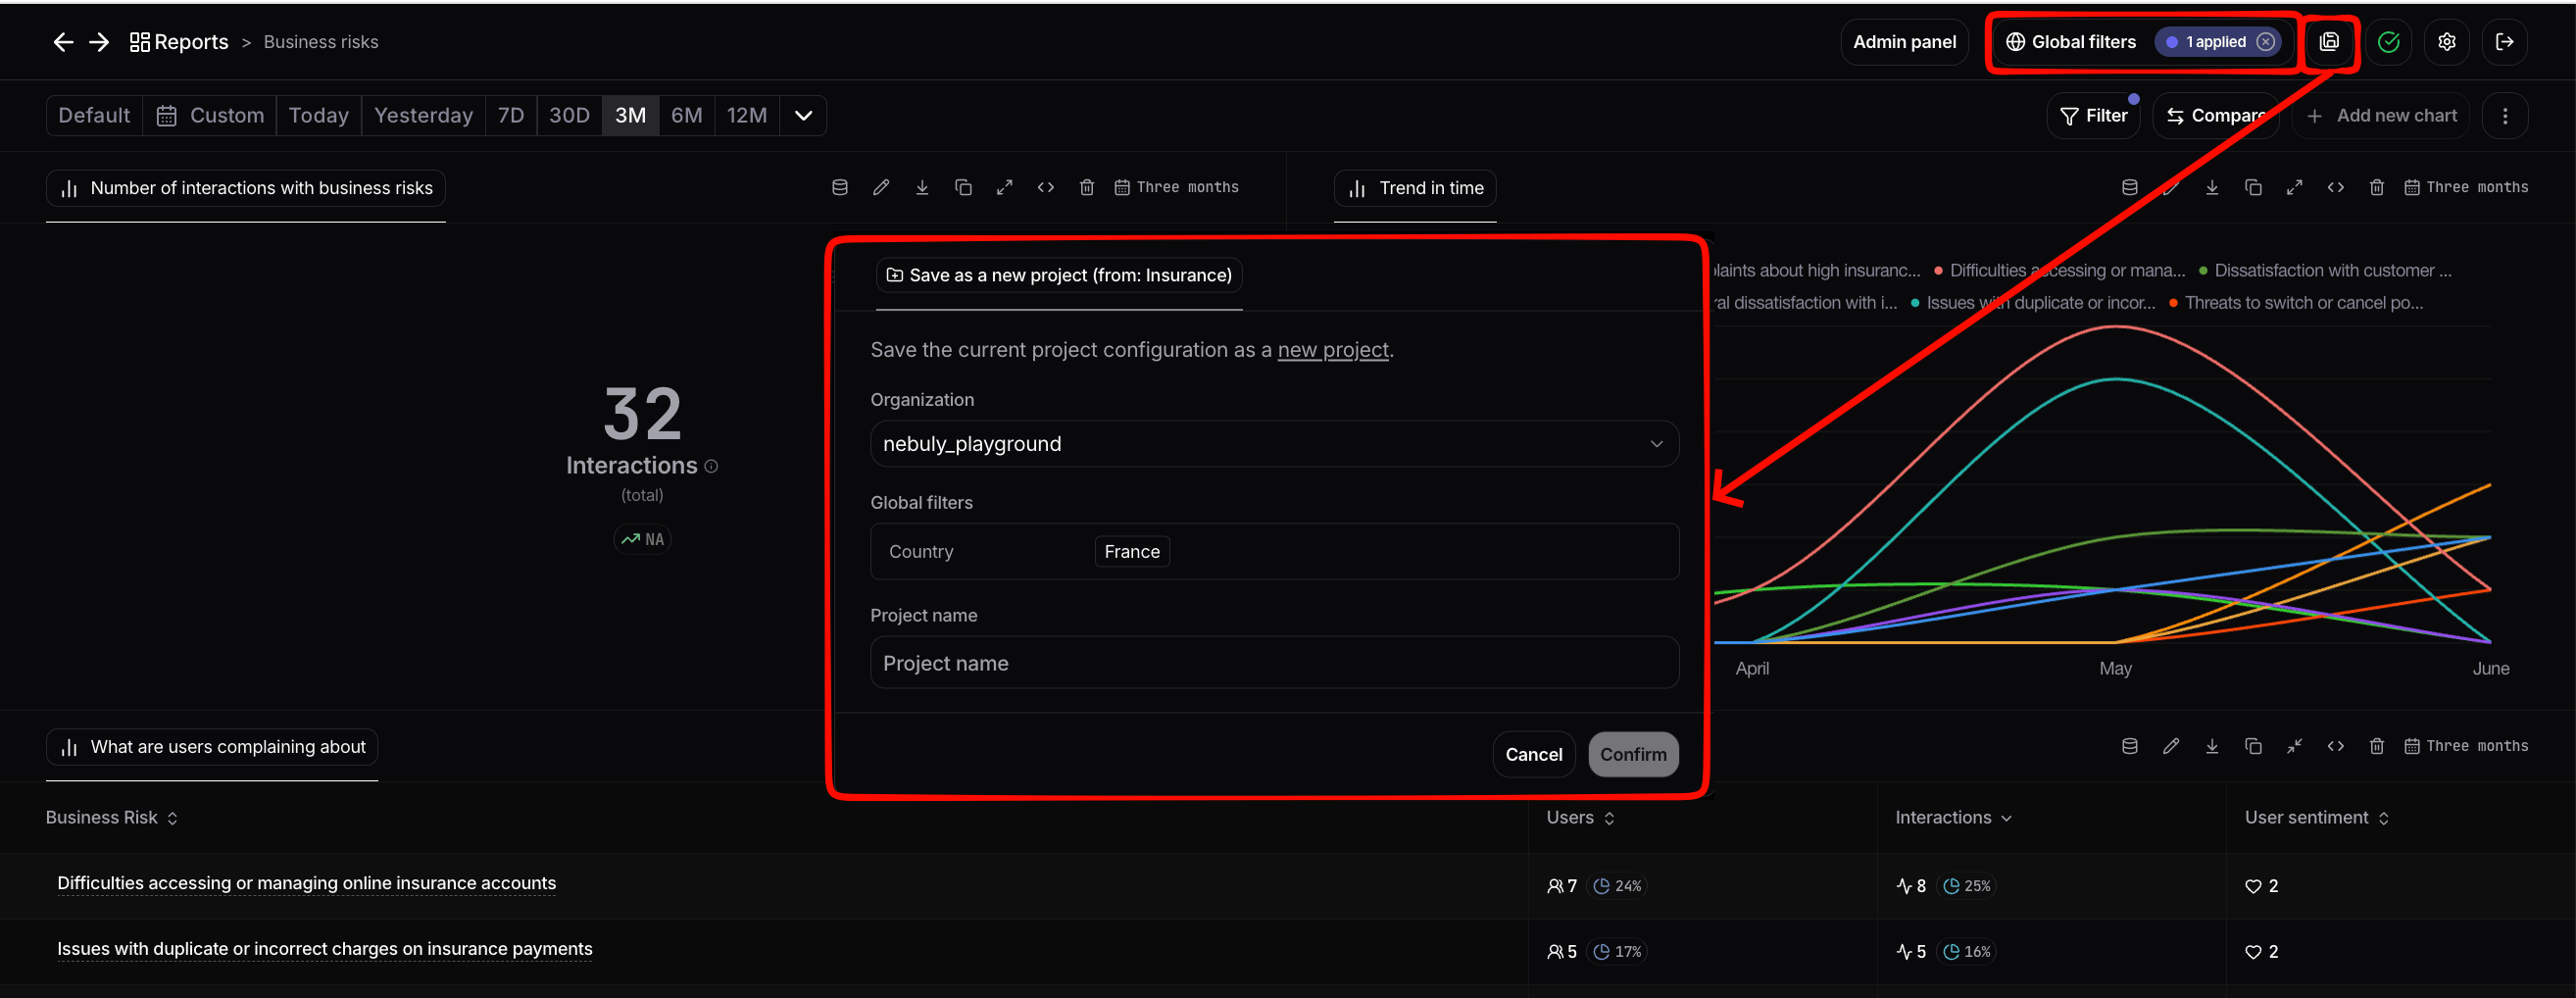Show embed code for users complaining table
Image resolution: width=2576 pixels, height=998 pixels.
2335,746
